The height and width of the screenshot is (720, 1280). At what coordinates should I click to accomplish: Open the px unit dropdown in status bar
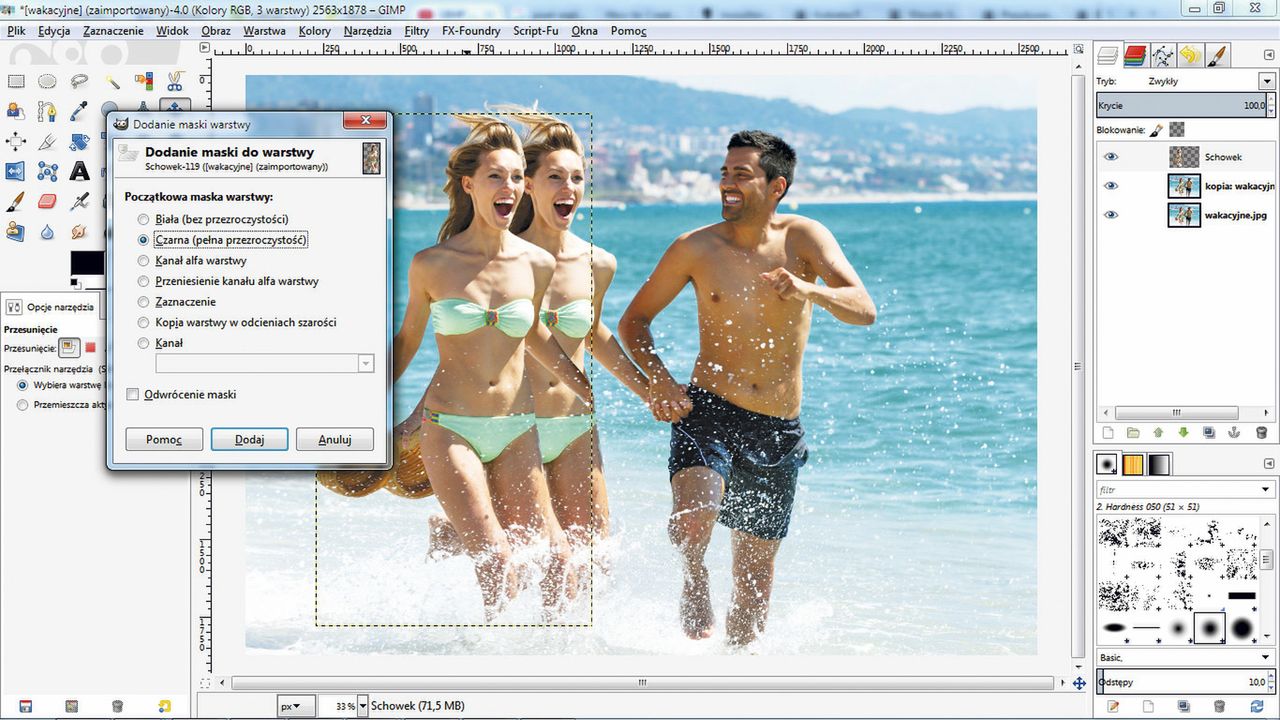(x=296, y=706)
